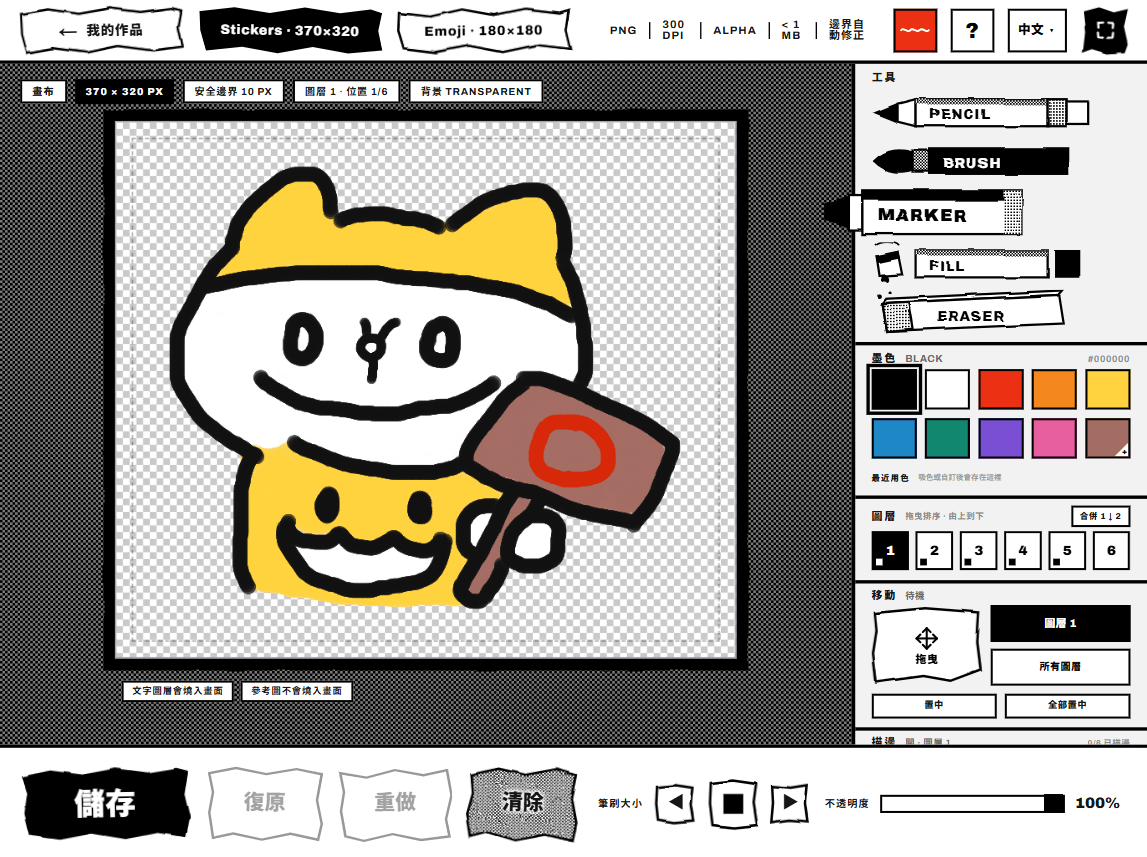Select the 拖曳 drag move tool
Viewport: 1147px width, 857px height.
tap(927, 645)
